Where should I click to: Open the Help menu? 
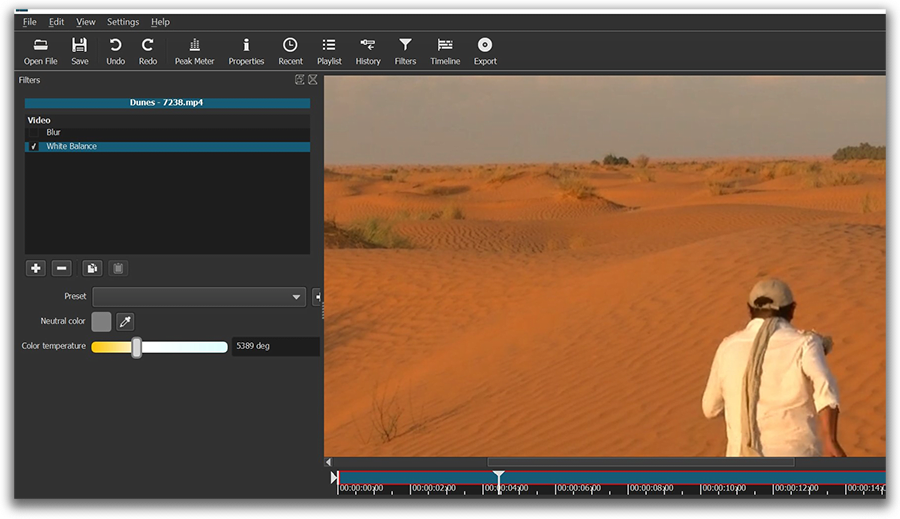coord(160,22)
